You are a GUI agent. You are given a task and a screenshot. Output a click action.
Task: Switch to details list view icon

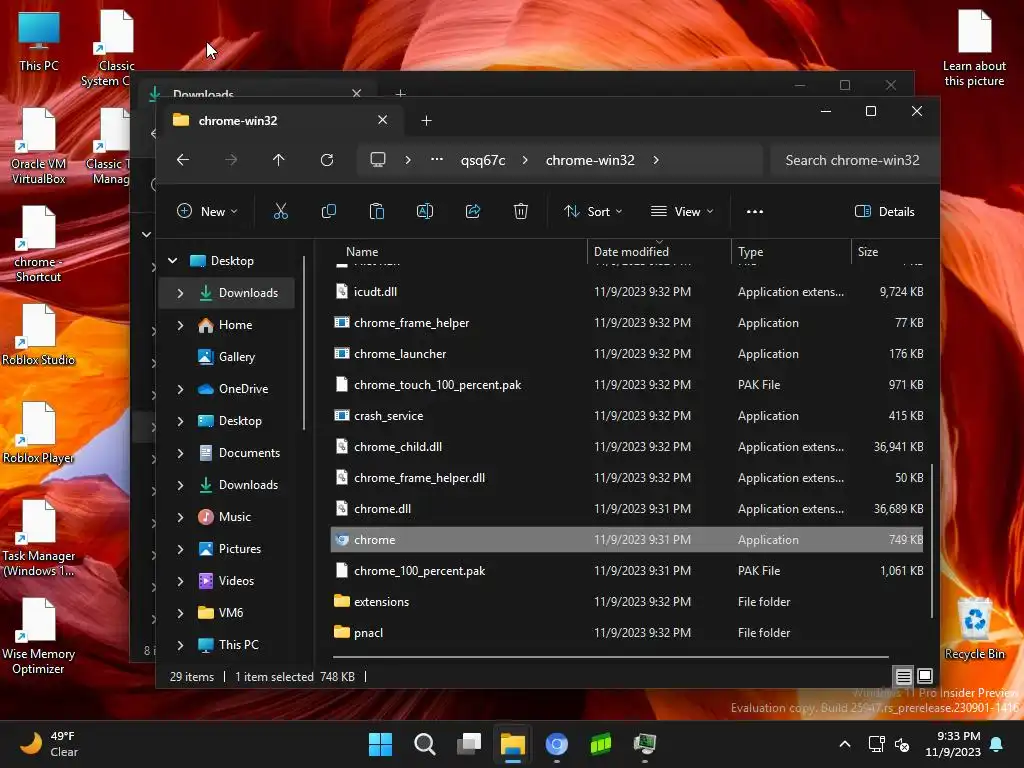click(903, 676)
